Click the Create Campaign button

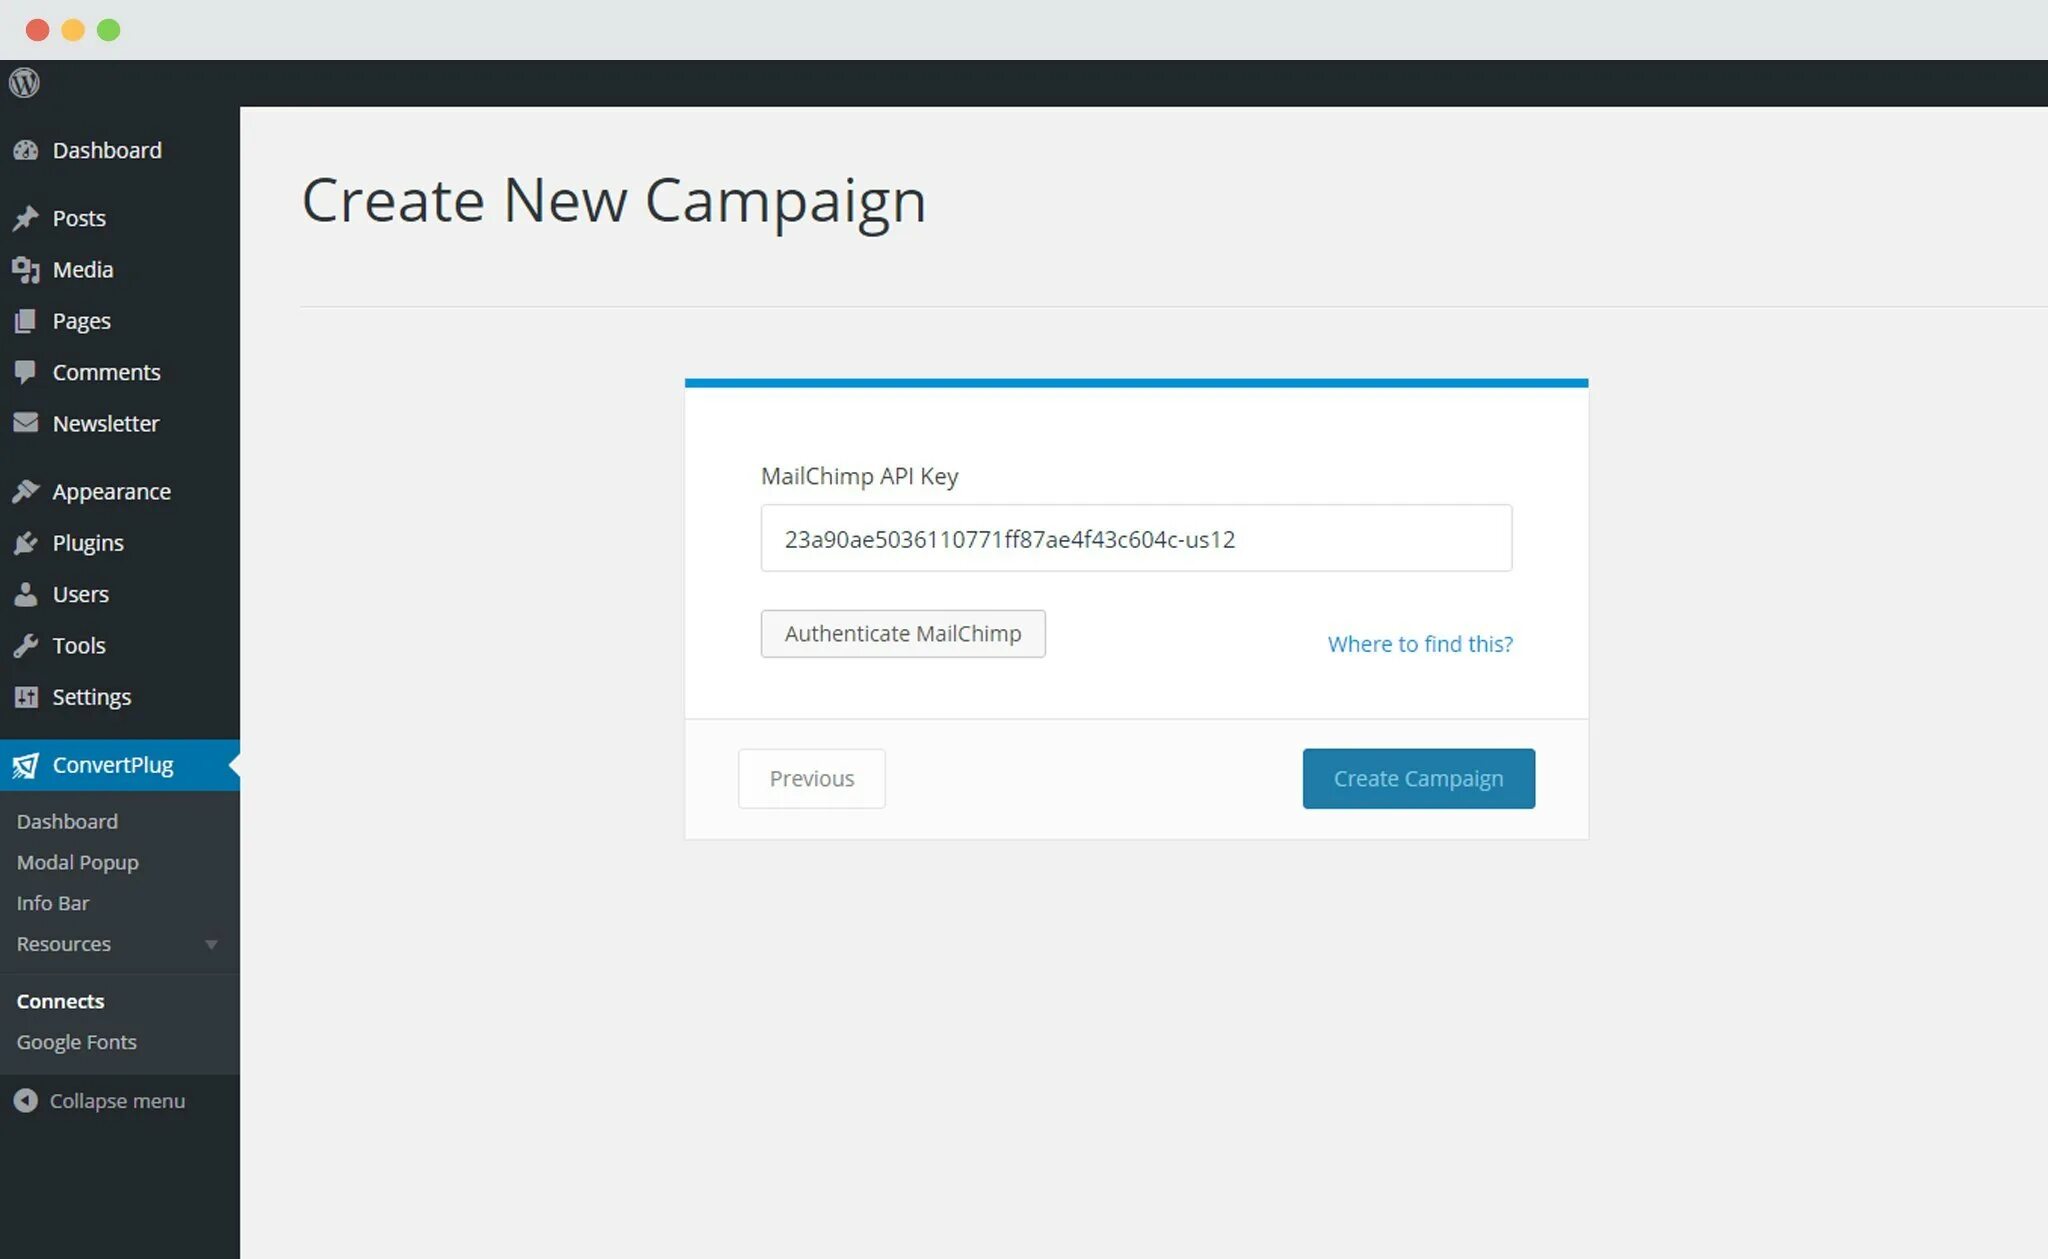[1418, 776]
